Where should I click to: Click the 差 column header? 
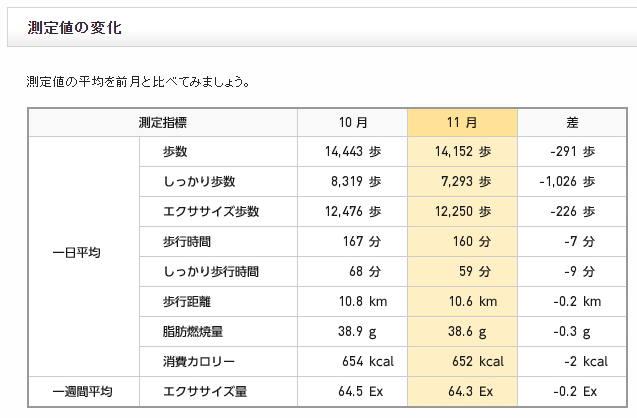(572, 122)
